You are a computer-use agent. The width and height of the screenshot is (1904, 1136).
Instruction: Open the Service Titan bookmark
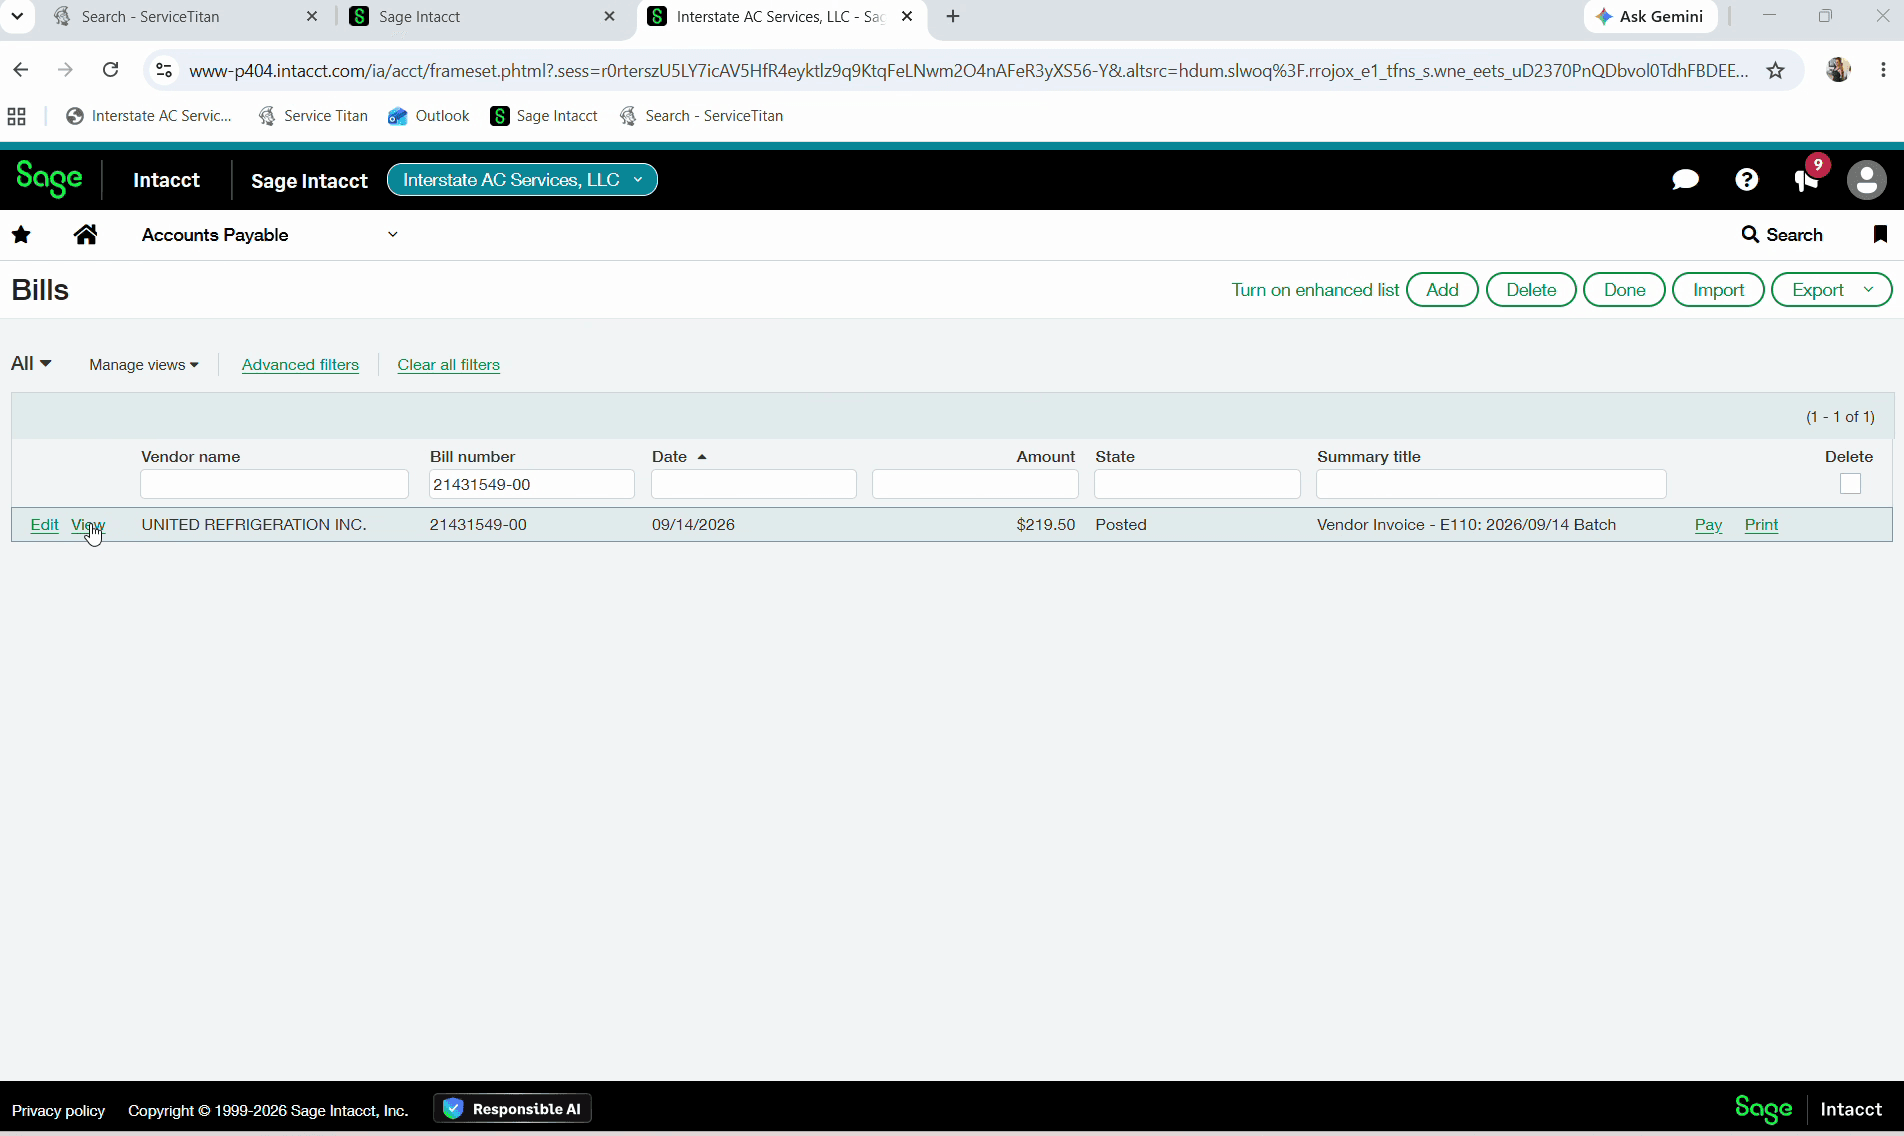(313, 116)
